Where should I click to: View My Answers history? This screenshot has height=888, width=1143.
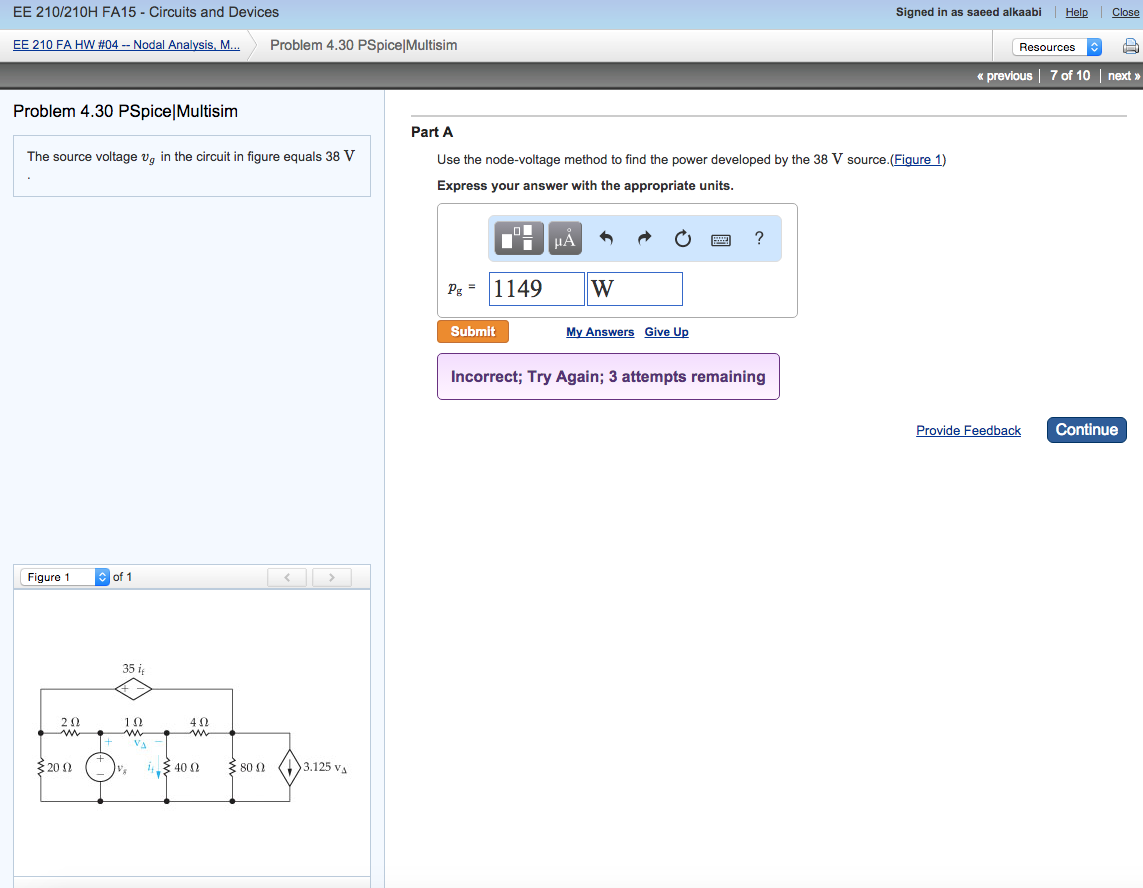600,331
